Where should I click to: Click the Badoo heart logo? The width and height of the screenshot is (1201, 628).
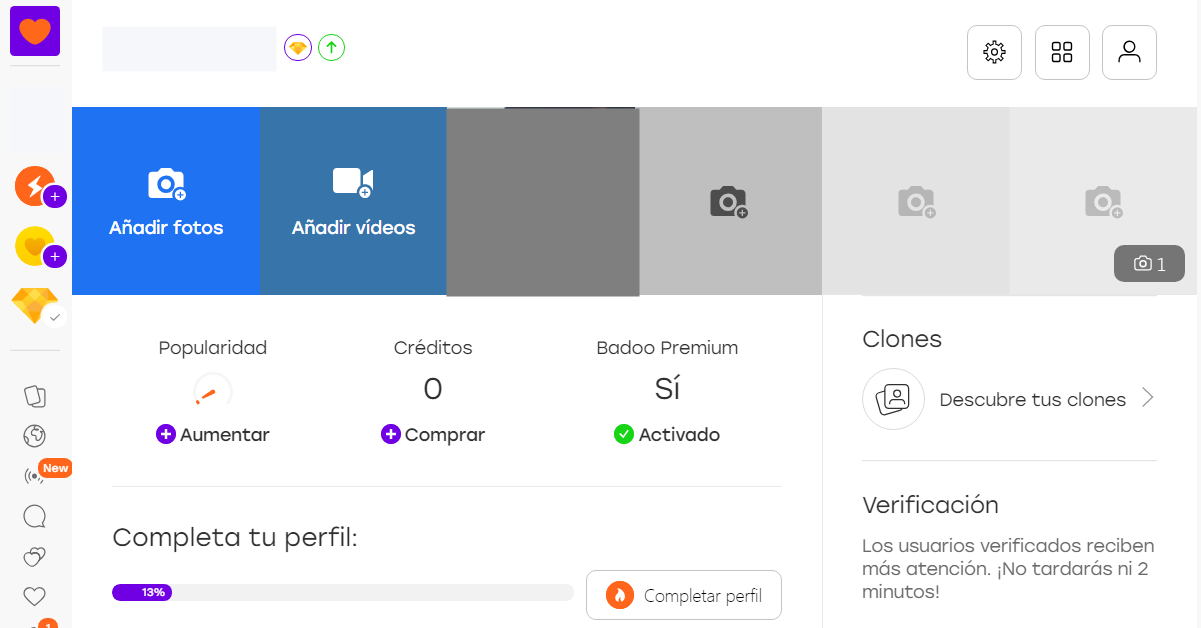coord(35,31)
